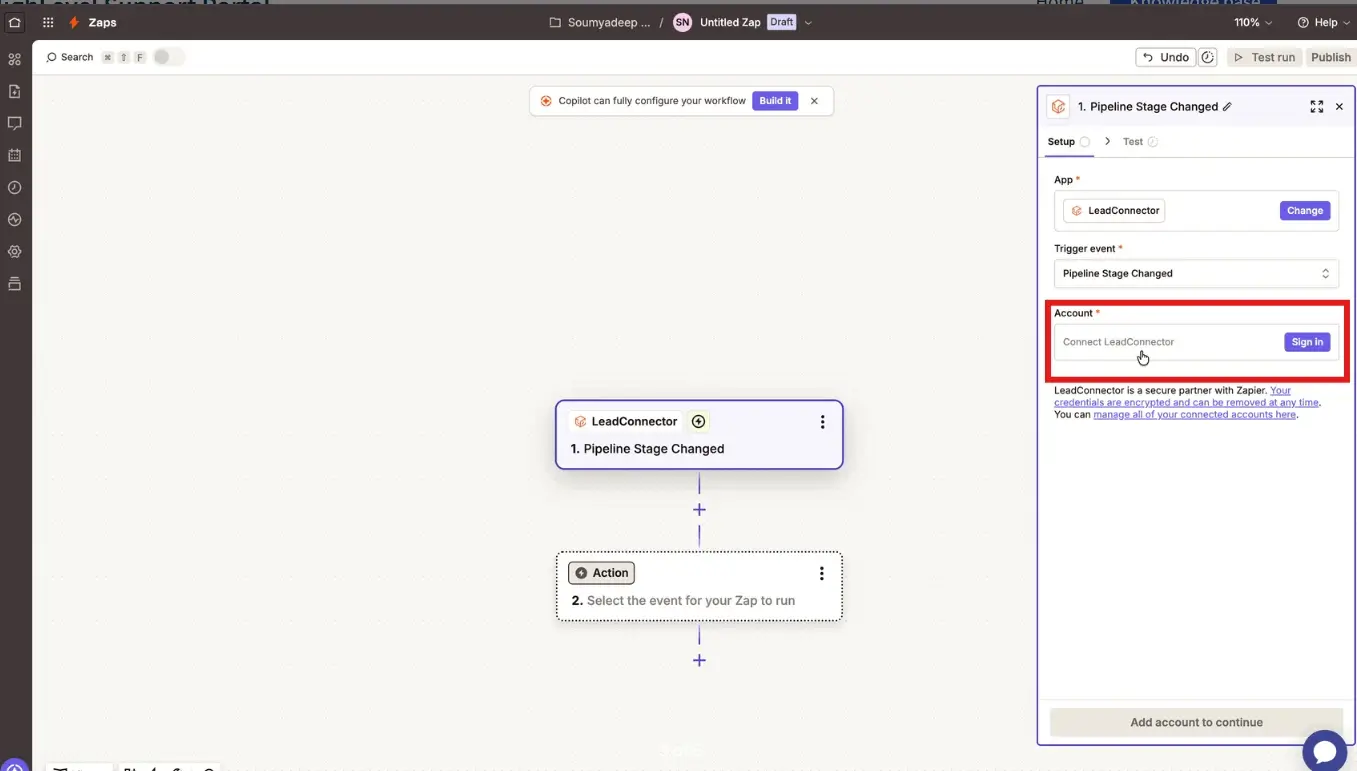The height and width of the screenshot is (771, 1357).
Task: Expand dropdown arrow next to Draft badge
Action: 808,22
